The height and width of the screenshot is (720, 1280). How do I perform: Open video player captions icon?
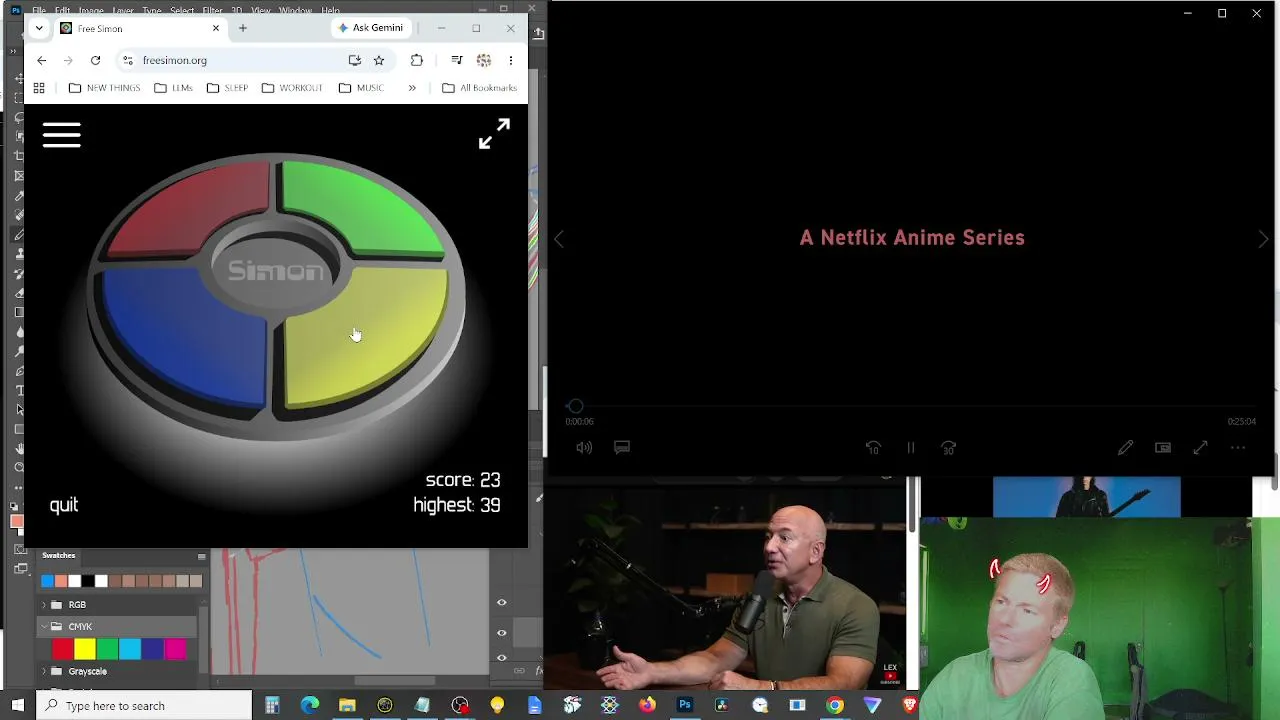pos(622,447)
